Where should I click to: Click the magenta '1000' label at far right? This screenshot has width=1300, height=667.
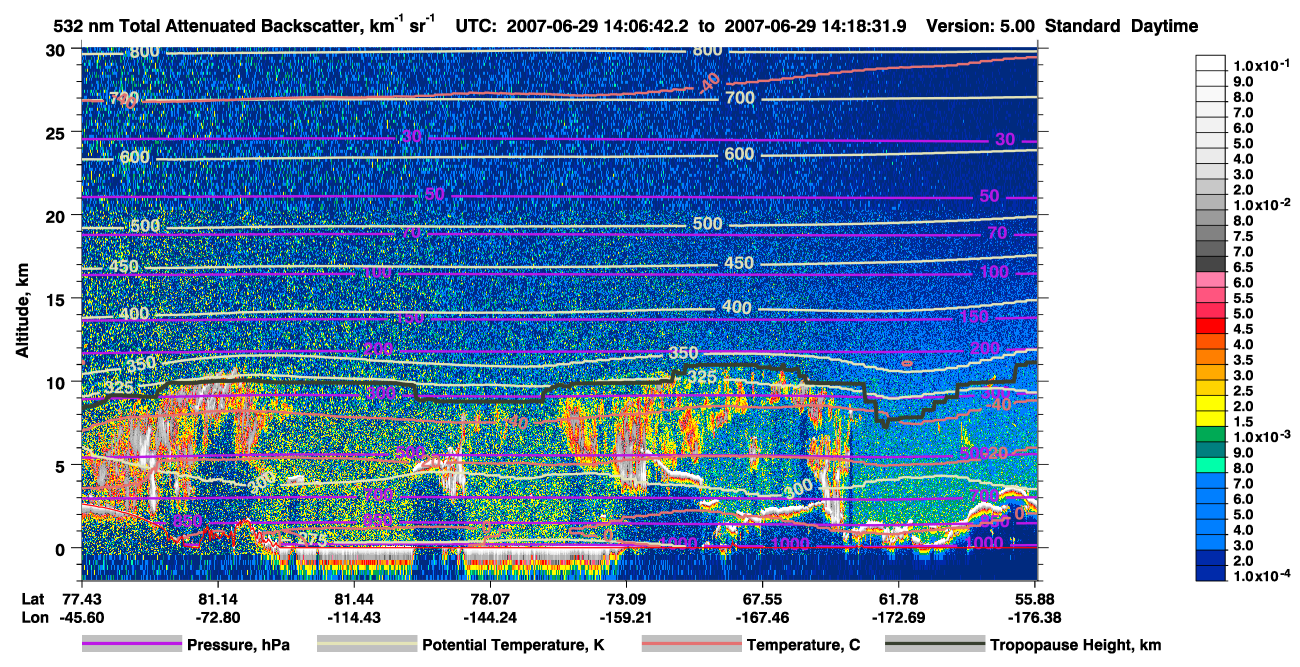(x=984, y=543)
